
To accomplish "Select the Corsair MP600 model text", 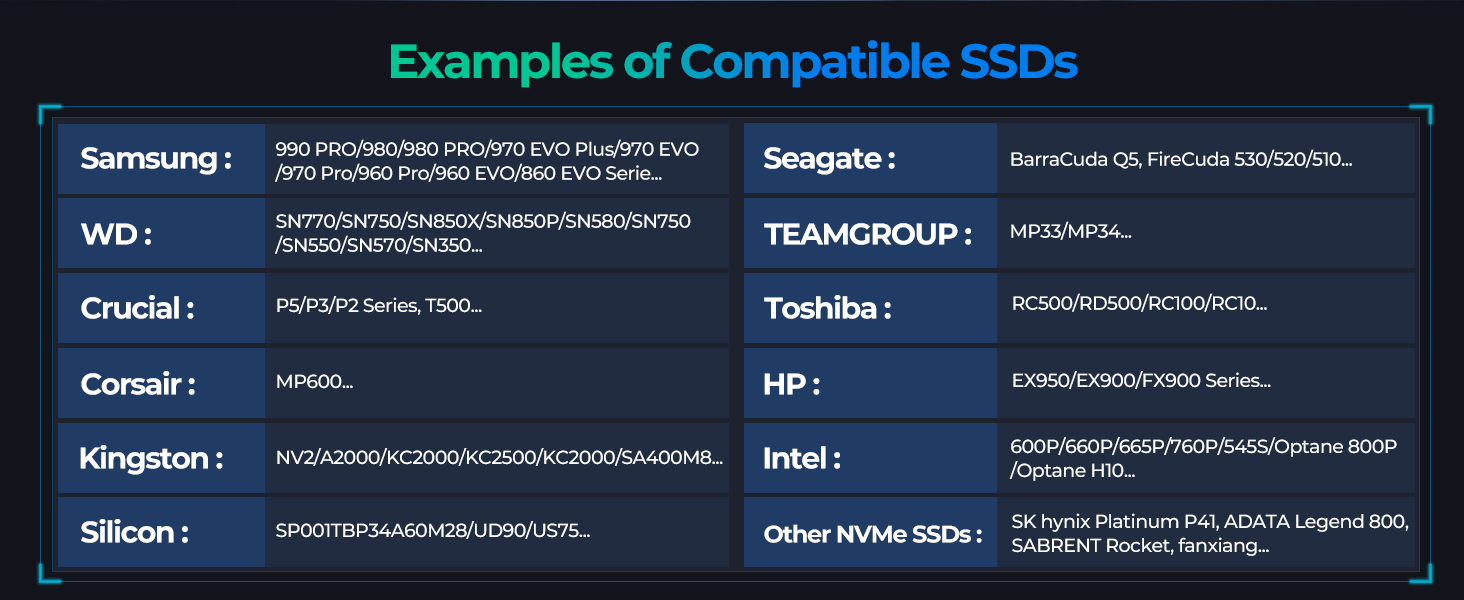I will 314,382.
